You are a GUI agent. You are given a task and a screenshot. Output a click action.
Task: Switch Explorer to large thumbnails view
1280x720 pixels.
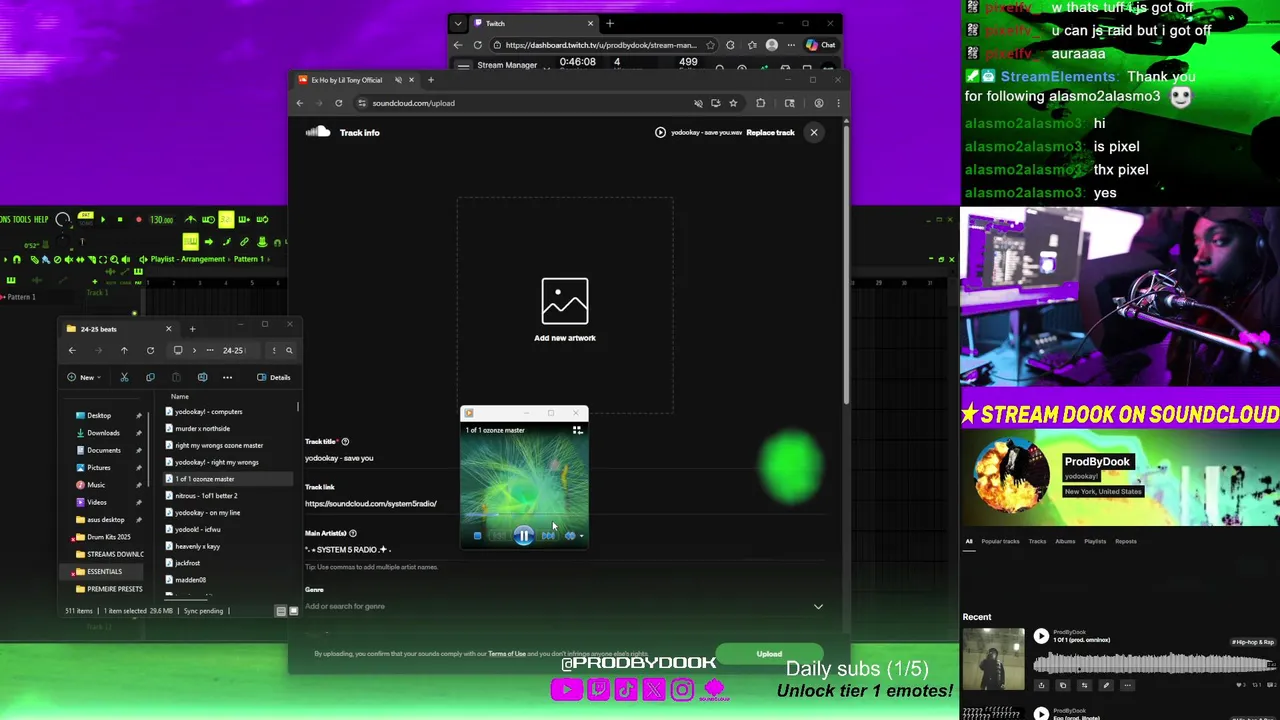(293, 611)
